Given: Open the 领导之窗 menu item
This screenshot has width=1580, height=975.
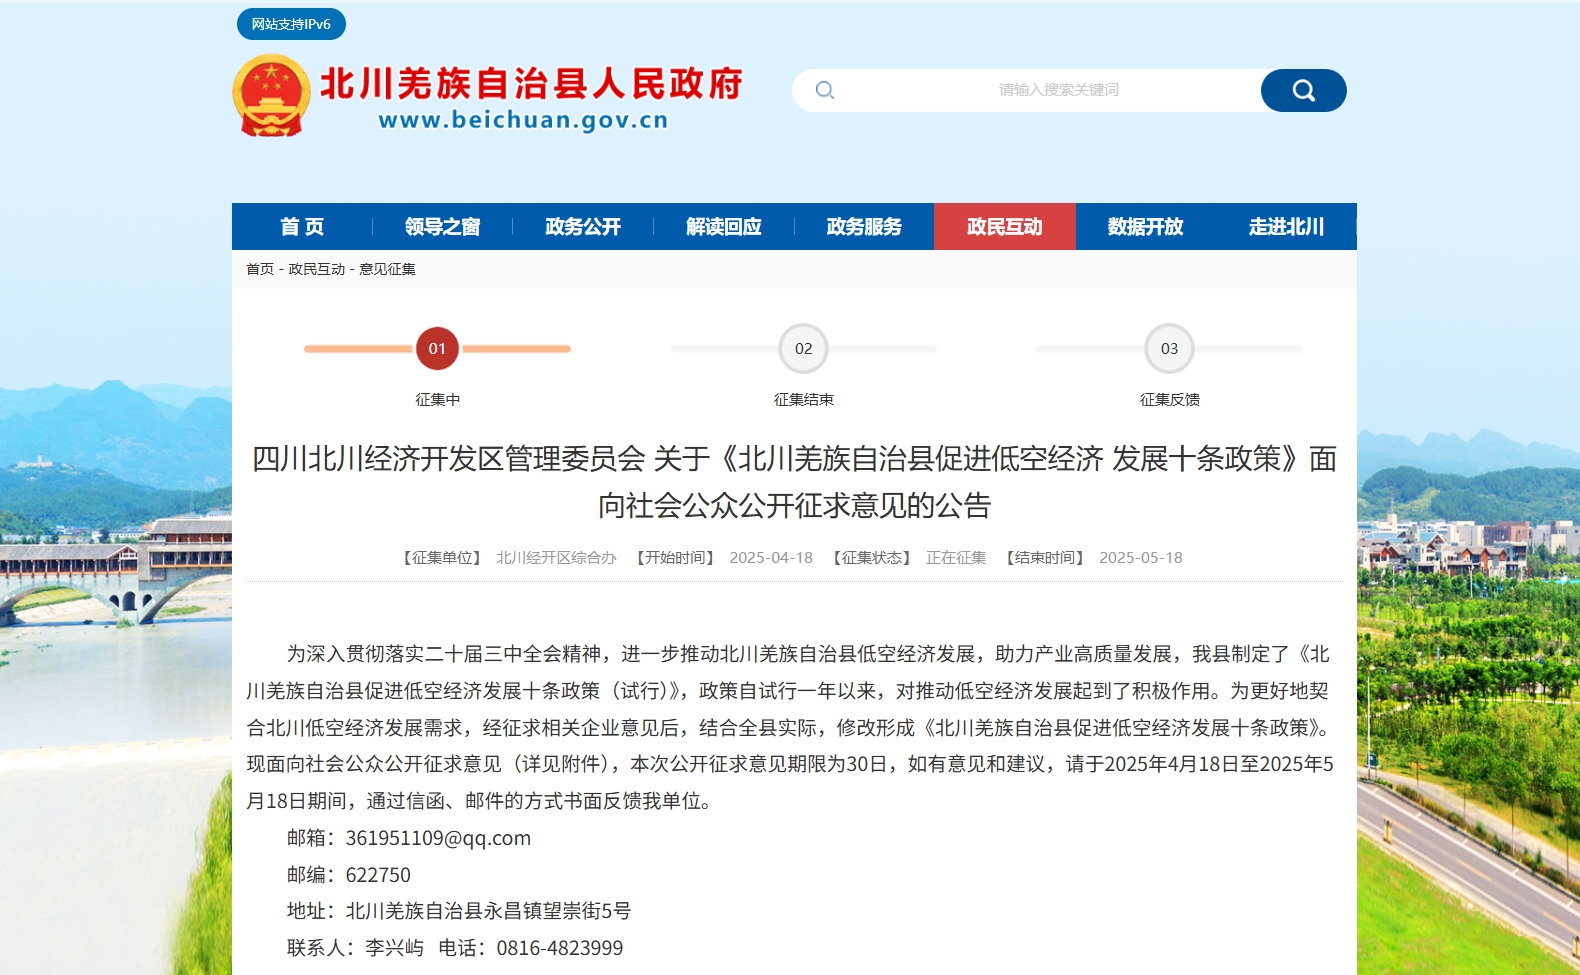Looking at the screenshot, I should click(442, 227).
